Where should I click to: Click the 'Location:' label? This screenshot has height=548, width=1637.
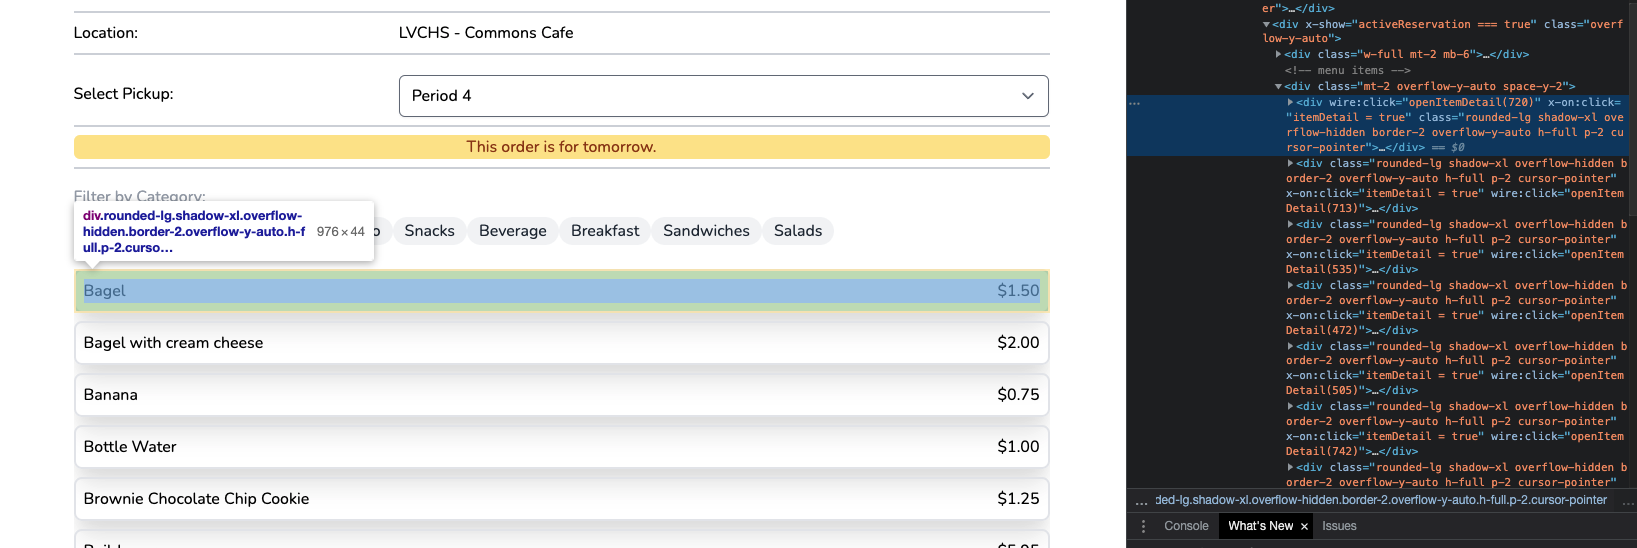106,33
